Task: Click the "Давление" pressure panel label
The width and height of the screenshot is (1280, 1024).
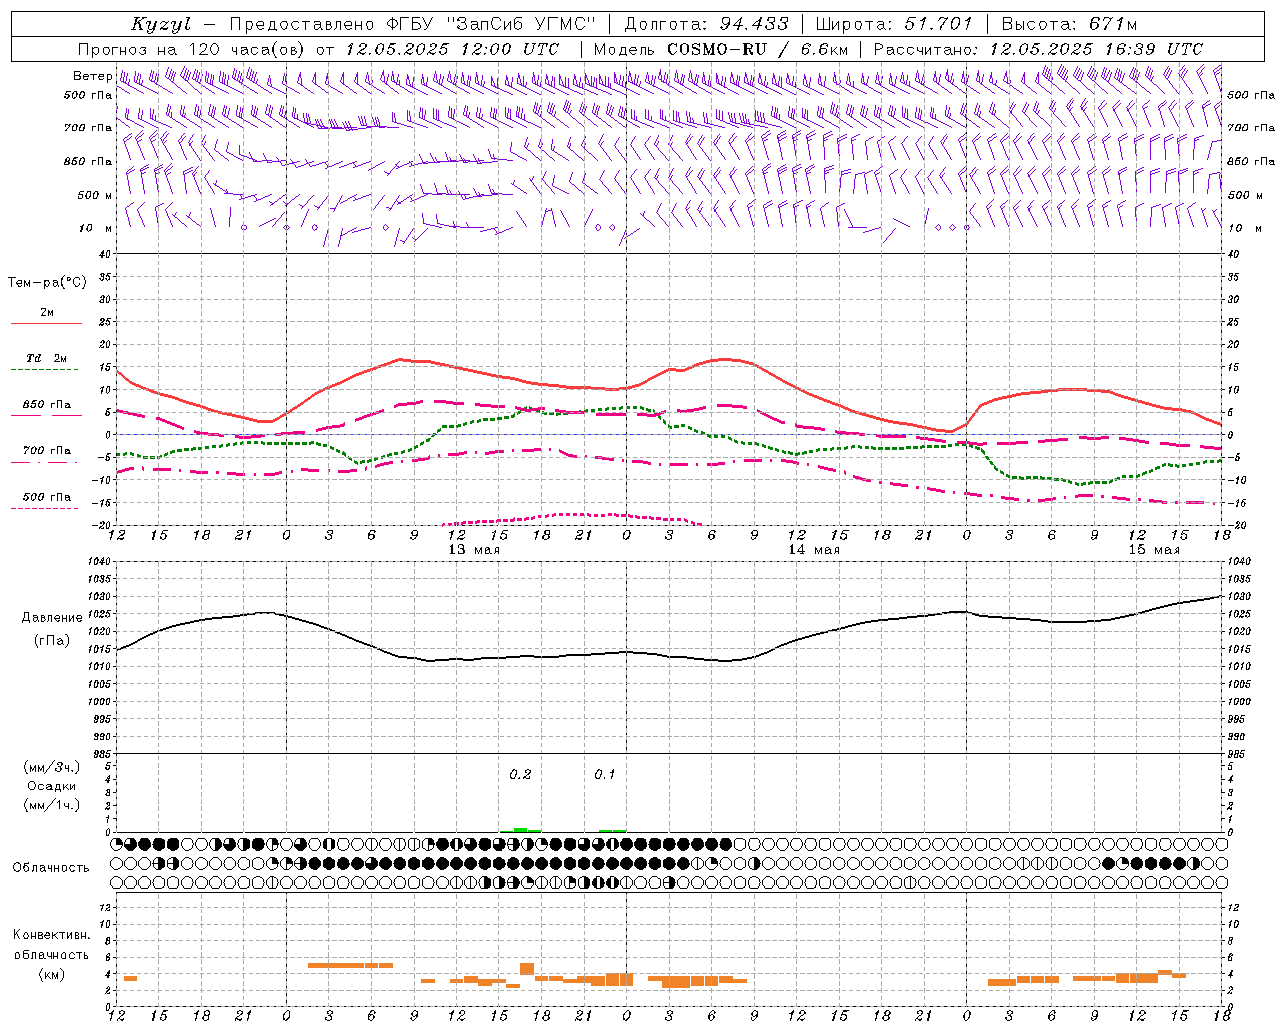Action: point(51,618)
